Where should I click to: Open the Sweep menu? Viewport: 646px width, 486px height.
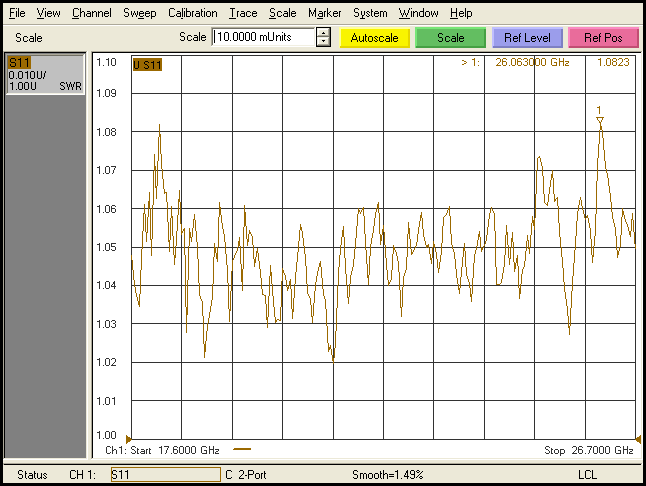point(139,13)
